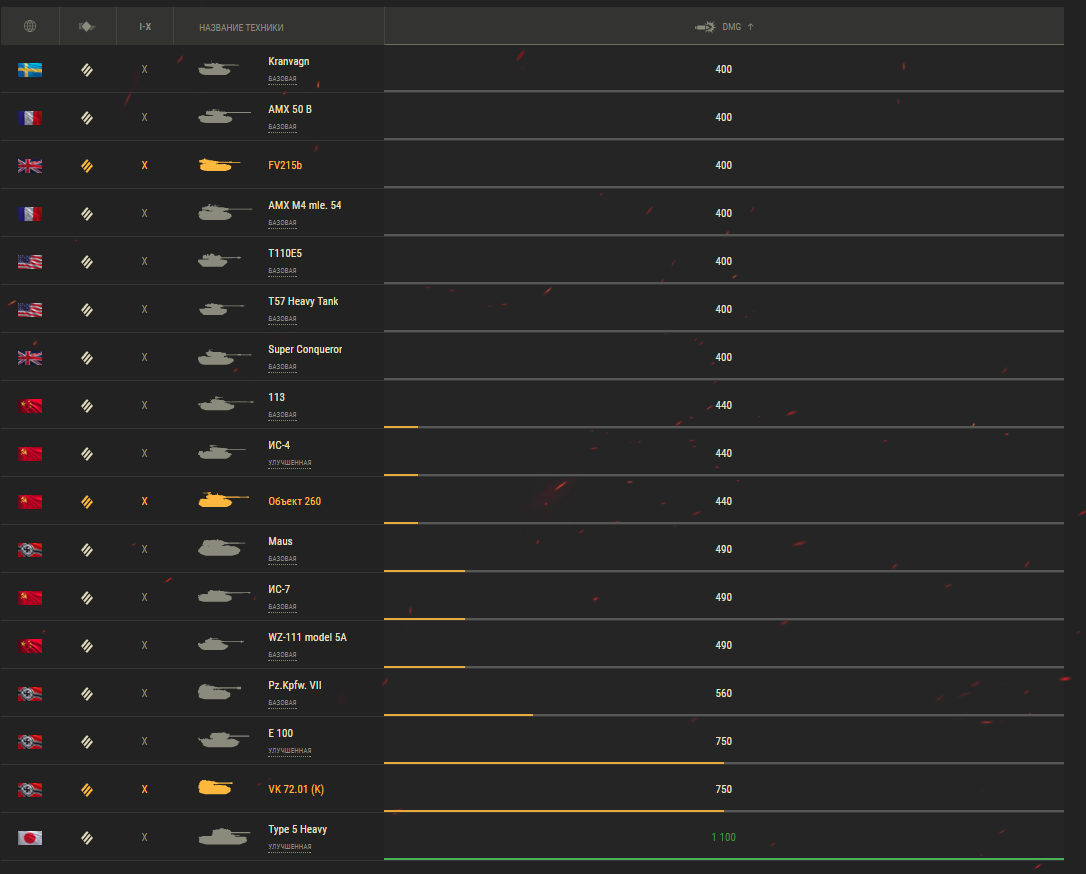This screenshot has height=874, width=1086.
Task: Open БАЗОВАЯ configuration dropdown under AMX 50 B
Action: click(x=283, y=127)
